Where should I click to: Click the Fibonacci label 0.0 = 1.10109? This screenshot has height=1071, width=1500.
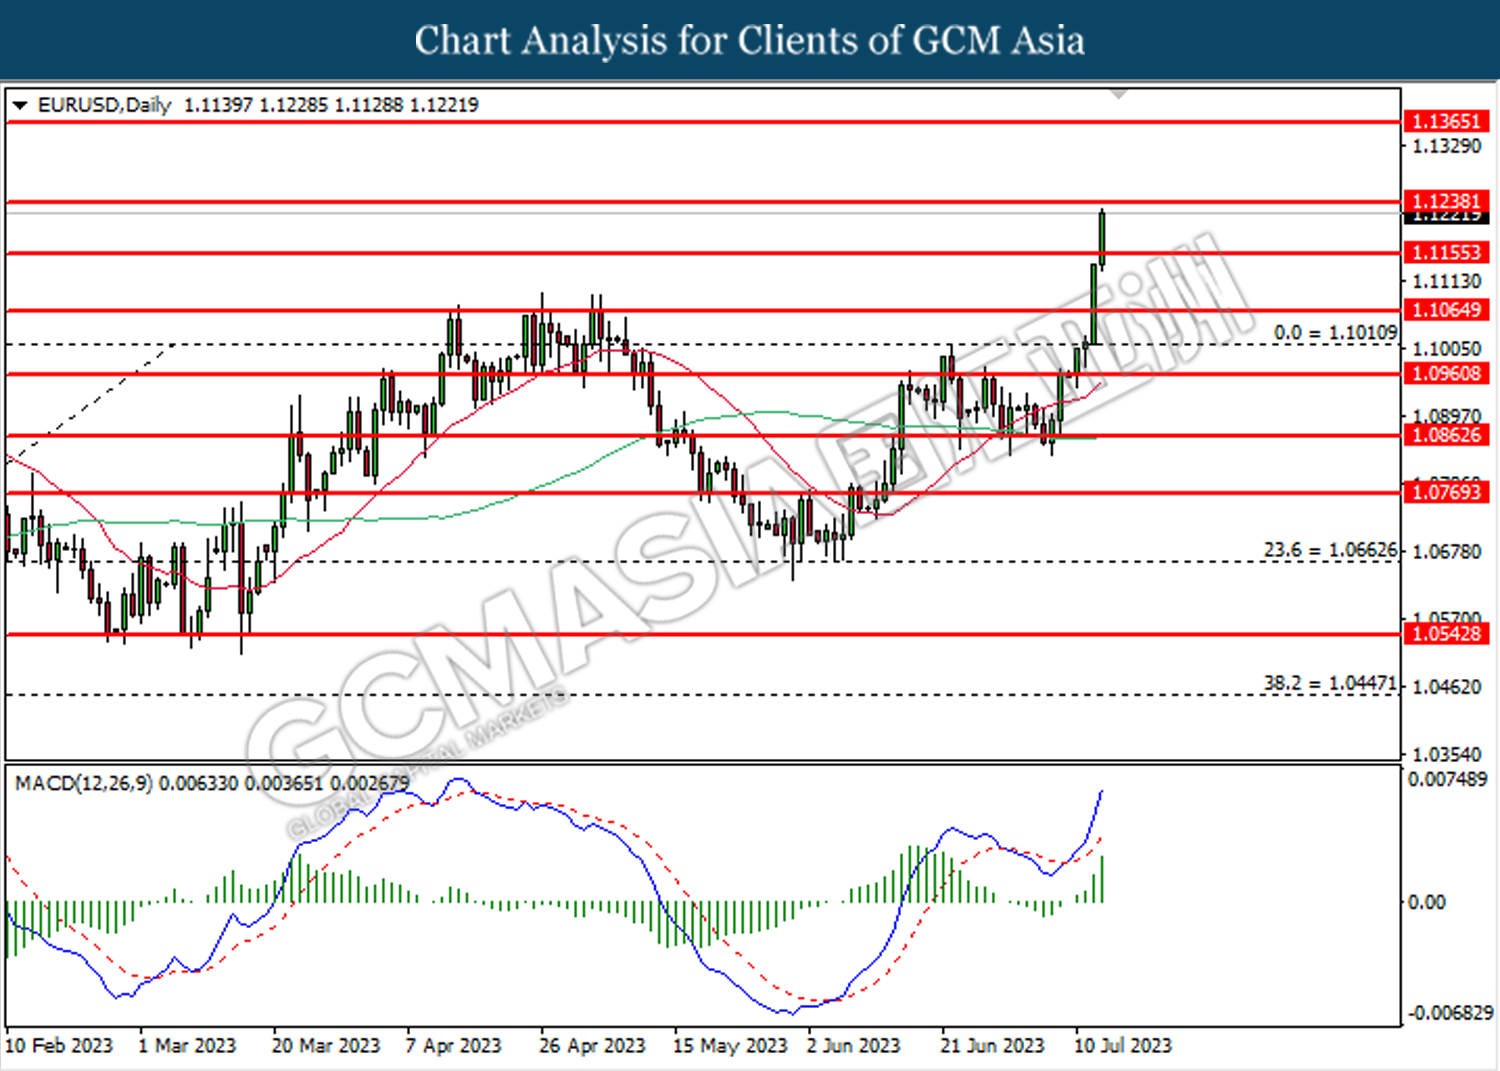(x=1335, y=332)
